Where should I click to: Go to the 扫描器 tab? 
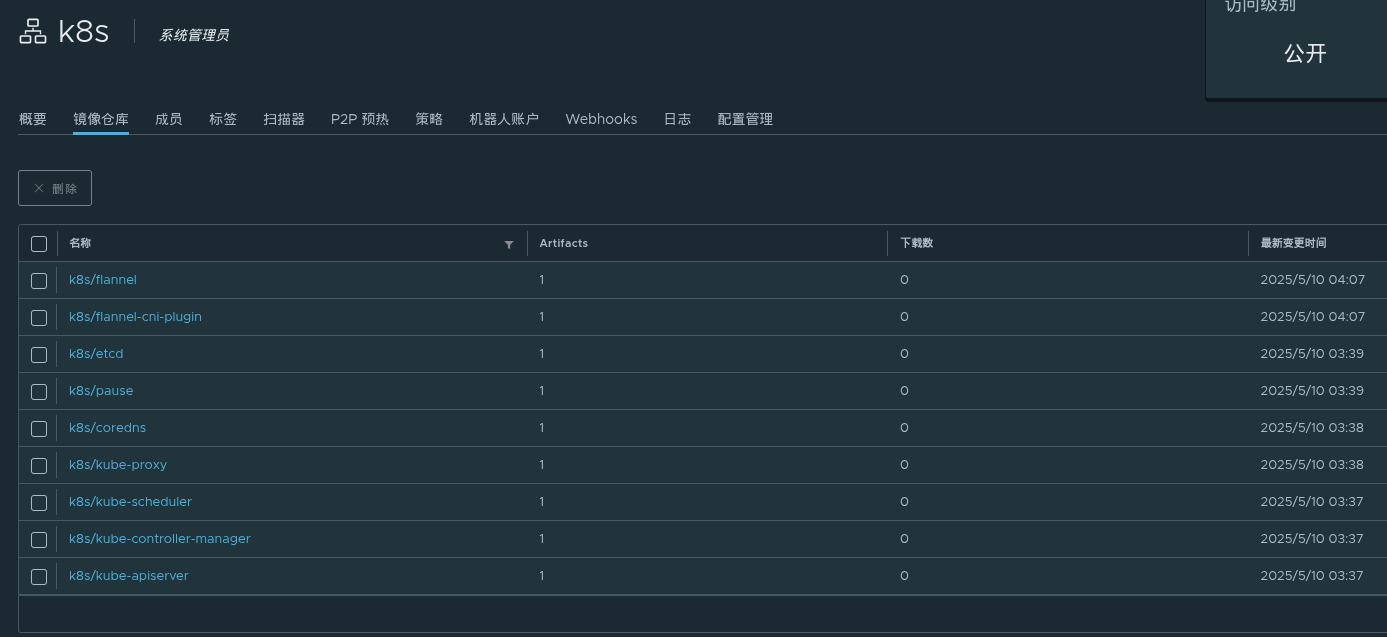click(x=284, y=119)
